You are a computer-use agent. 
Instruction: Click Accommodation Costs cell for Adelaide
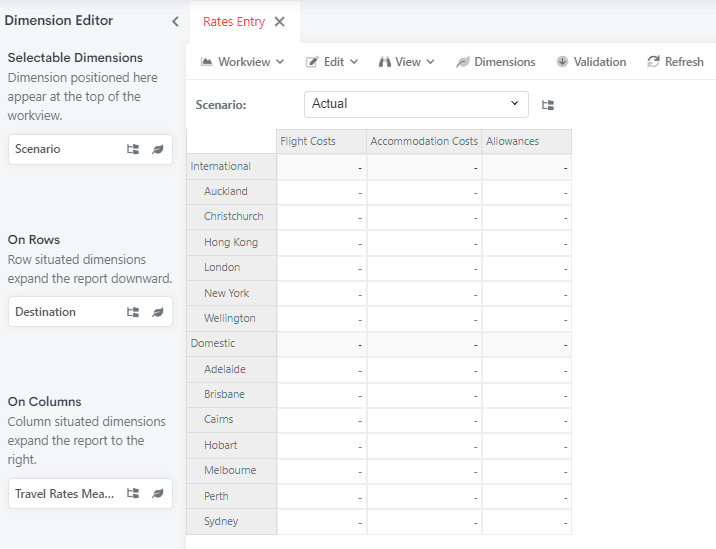coord(424,370)
